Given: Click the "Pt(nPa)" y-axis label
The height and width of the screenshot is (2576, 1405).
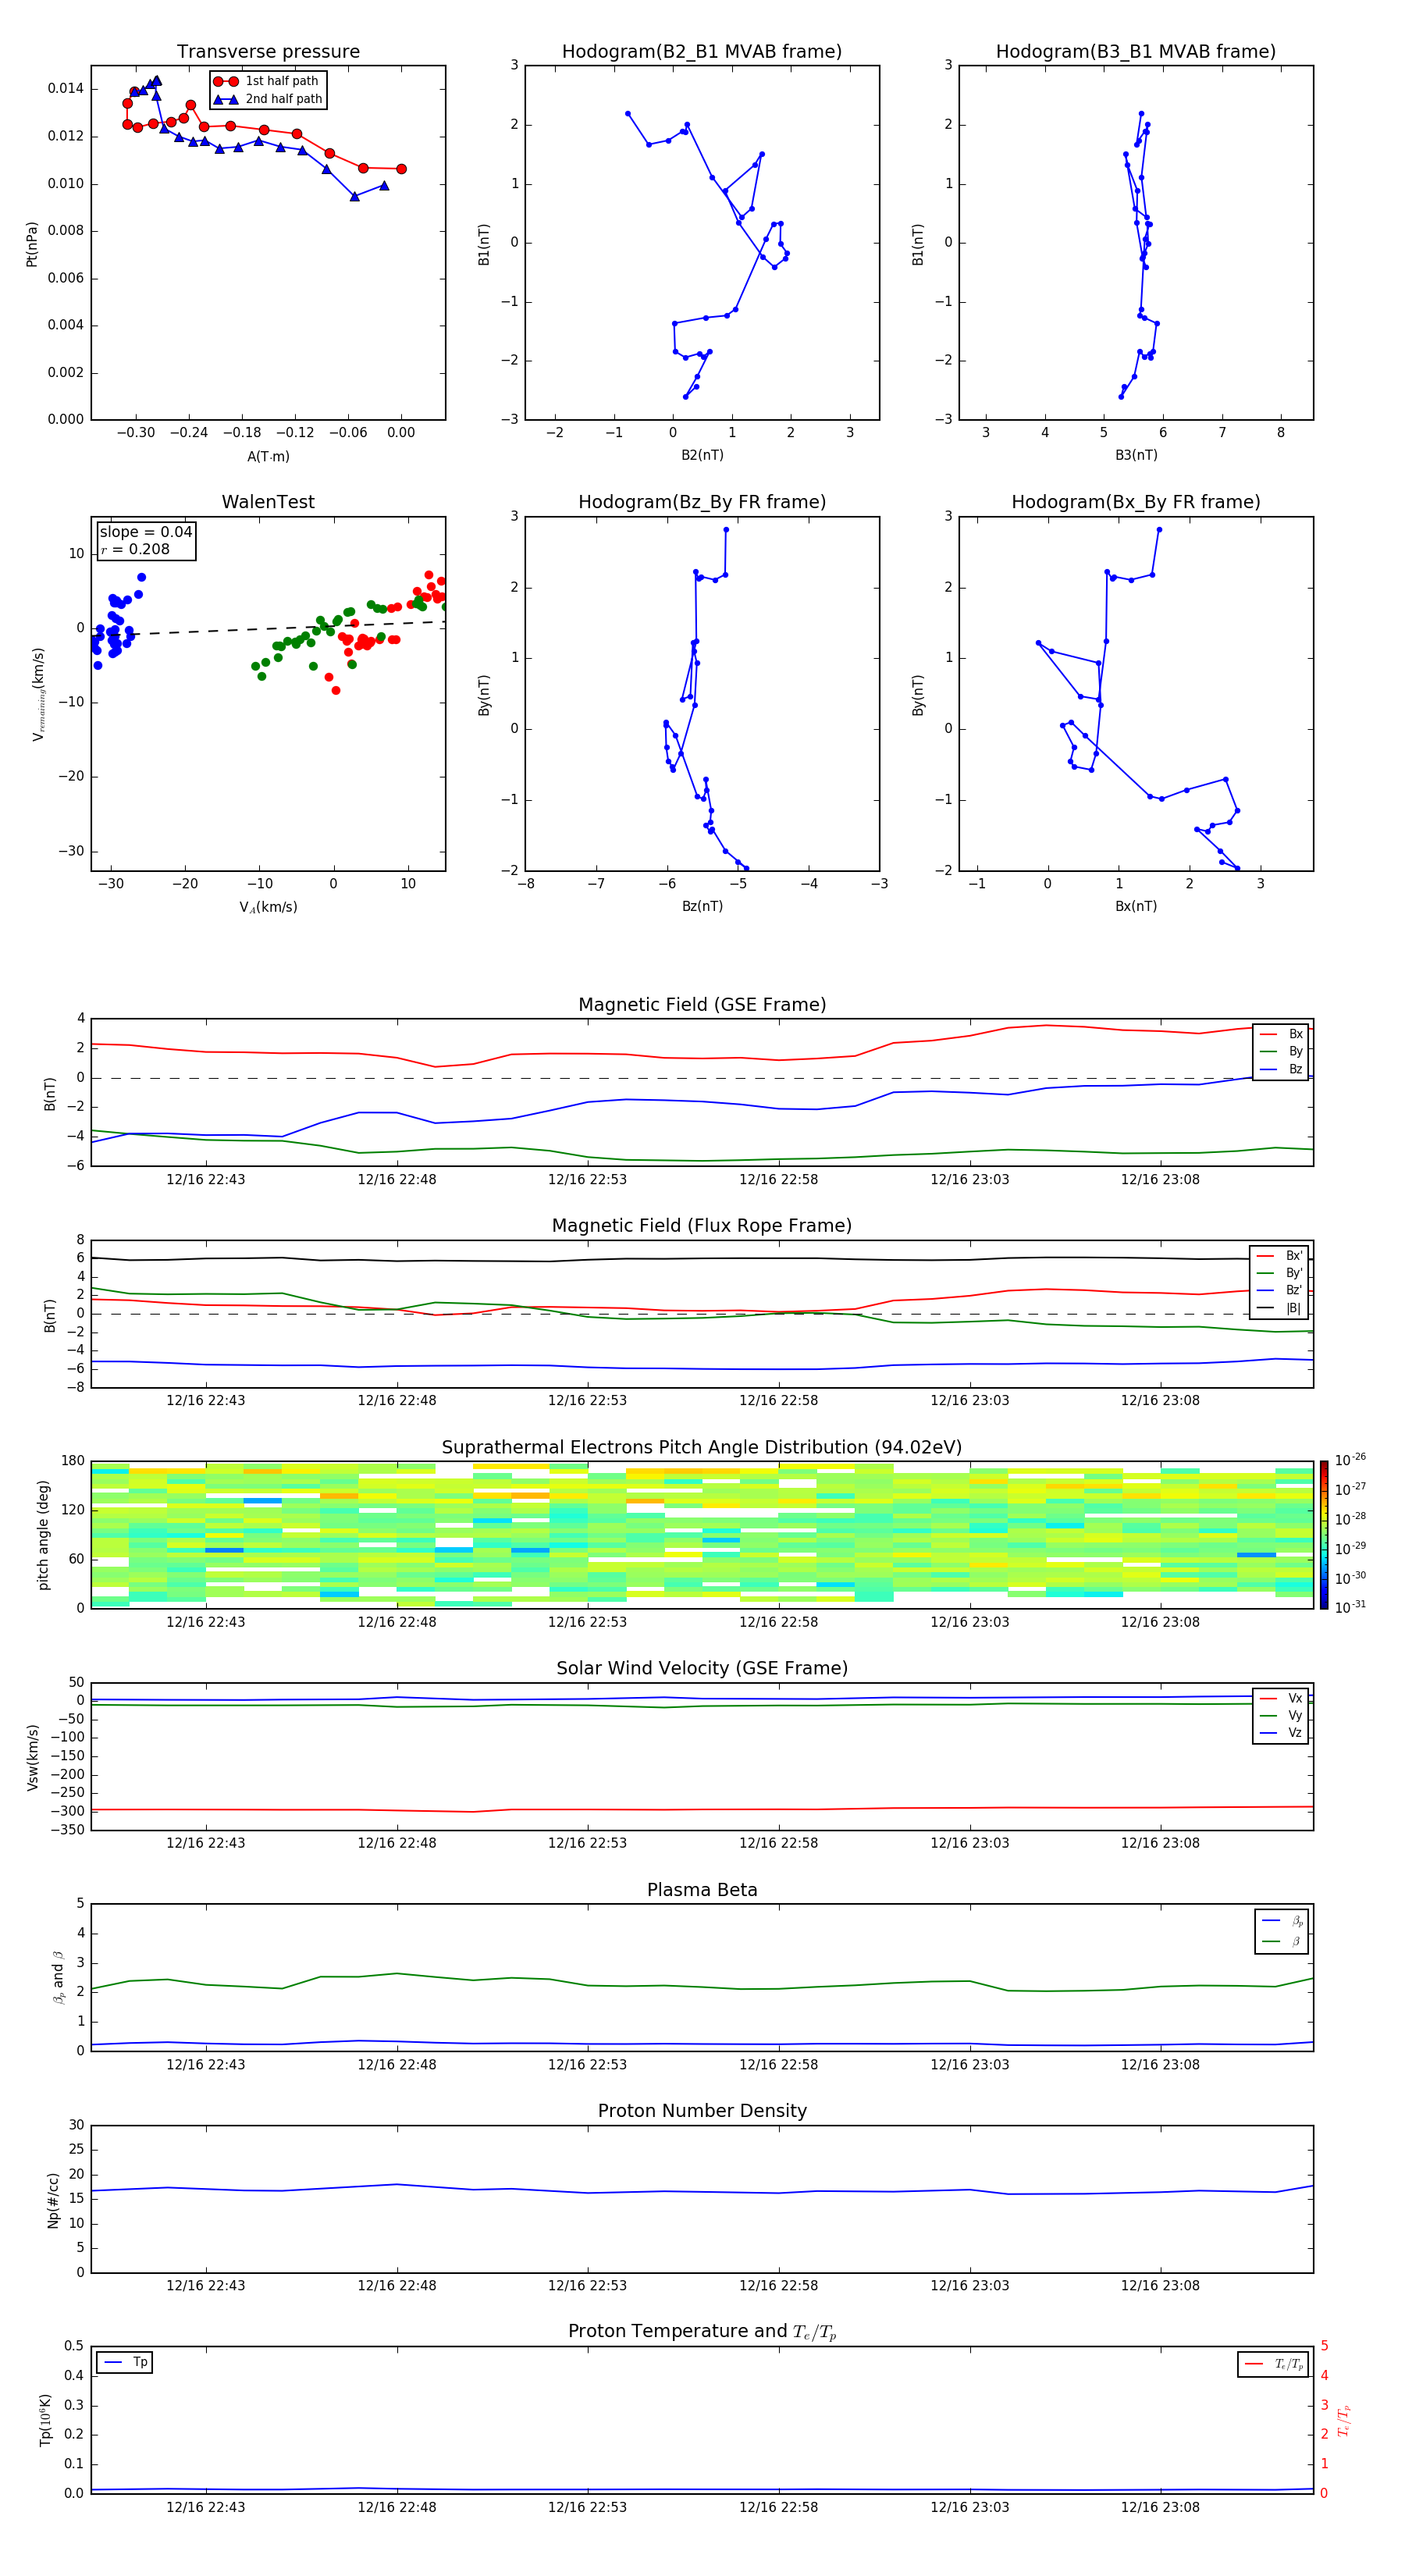Looking at the screenshot, I should (32, 243).
